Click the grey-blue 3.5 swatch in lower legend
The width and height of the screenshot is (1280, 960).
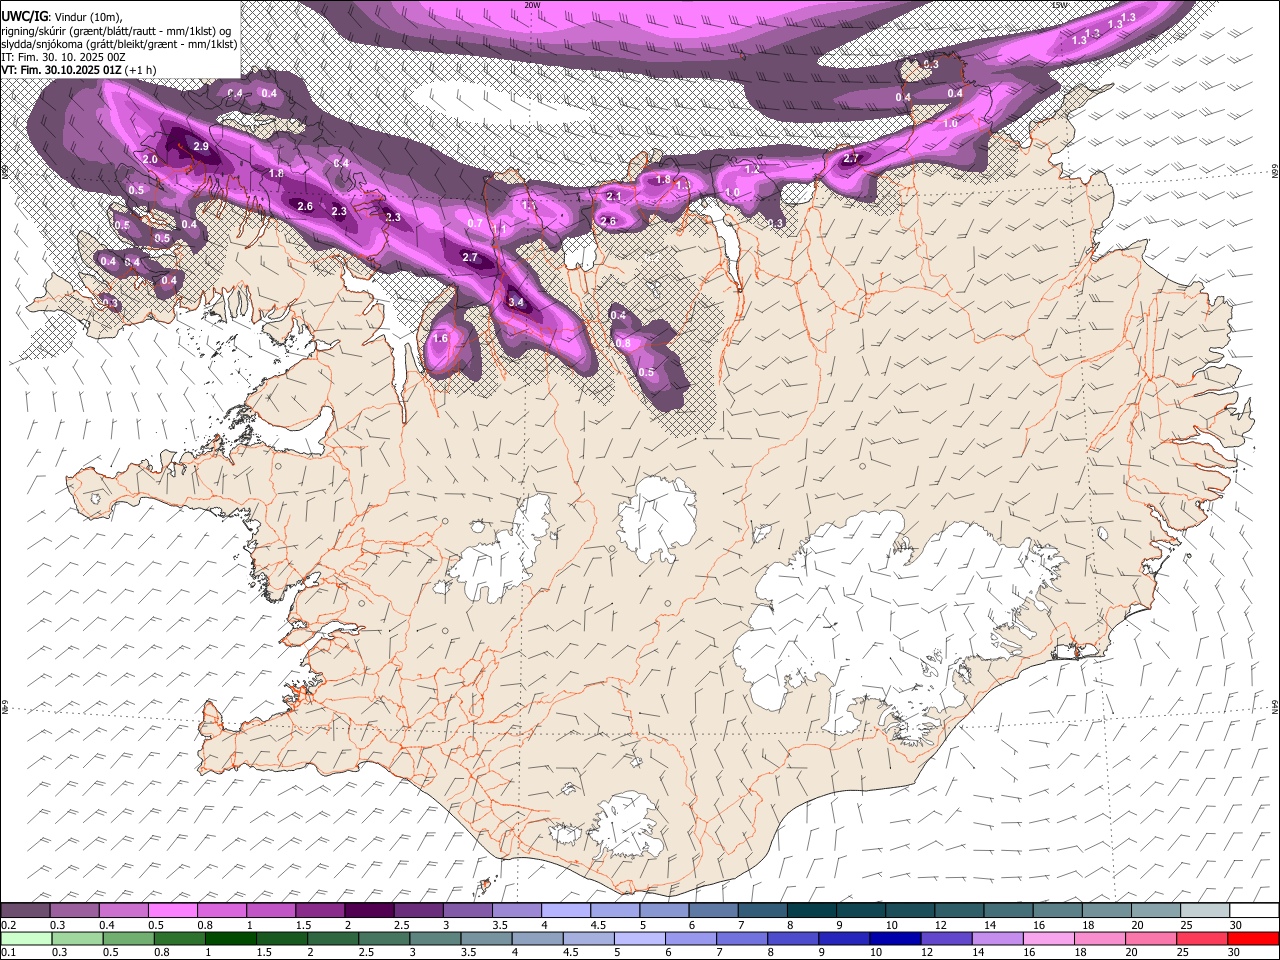click(487, 939)
